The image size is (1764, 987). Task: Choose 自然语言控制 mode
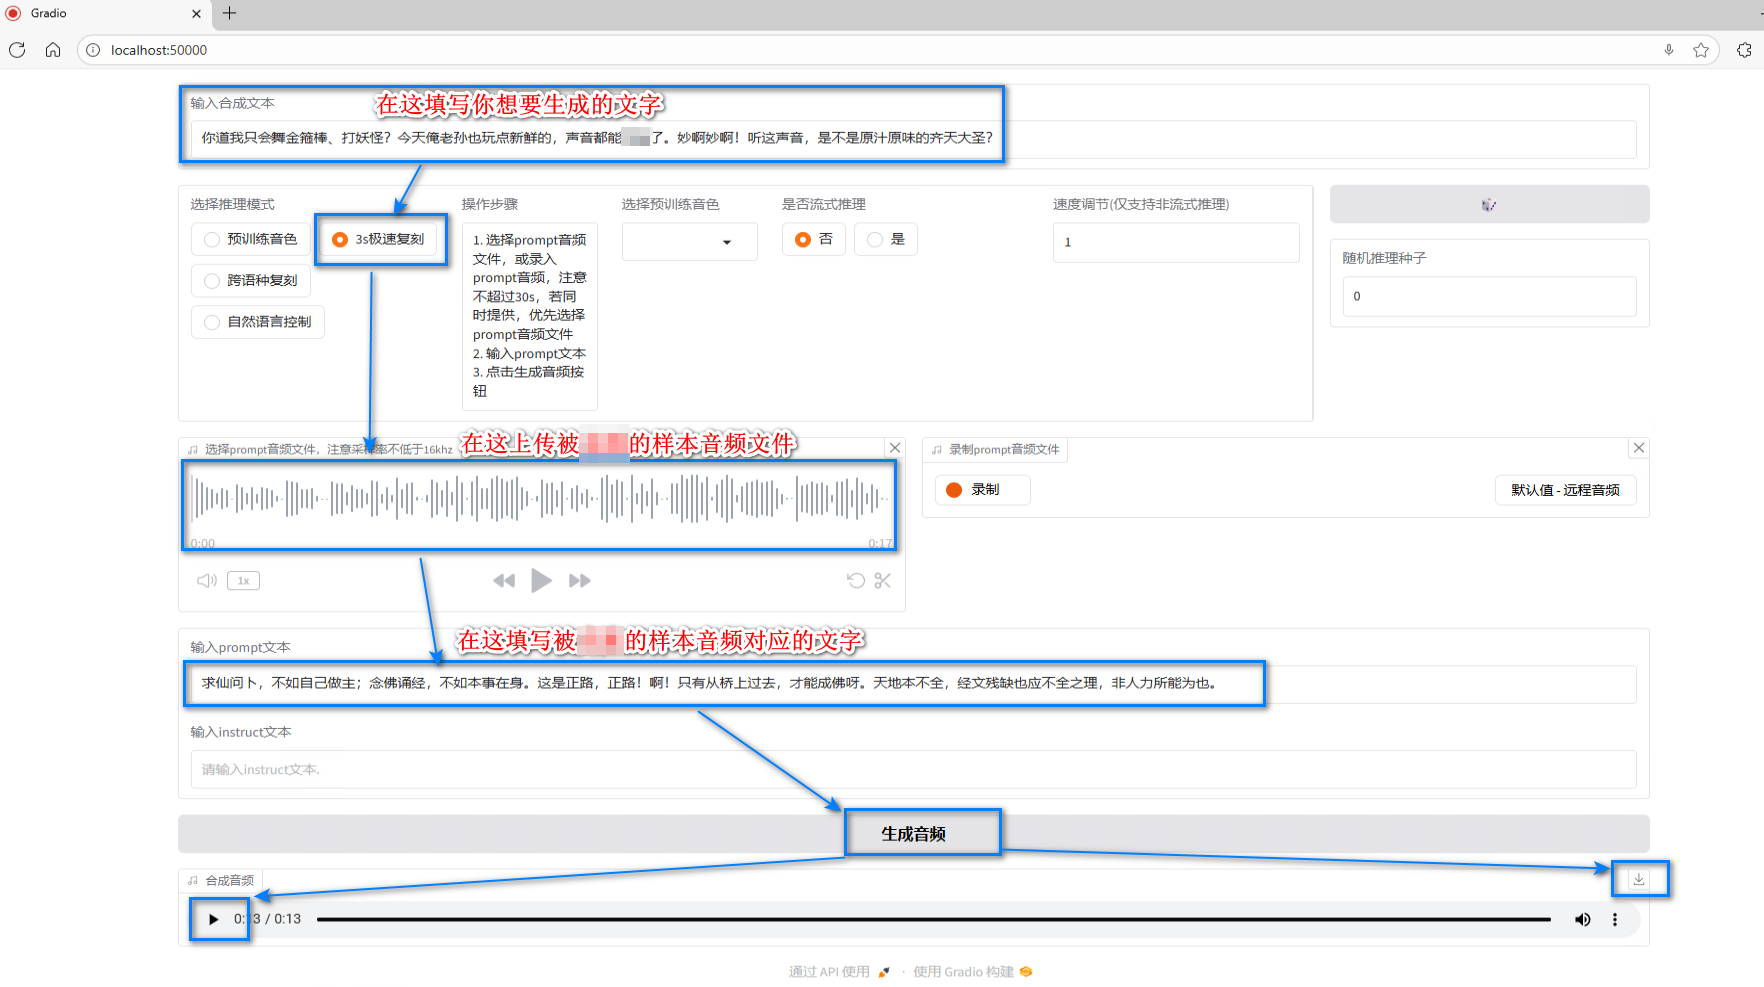click(257, 321)
